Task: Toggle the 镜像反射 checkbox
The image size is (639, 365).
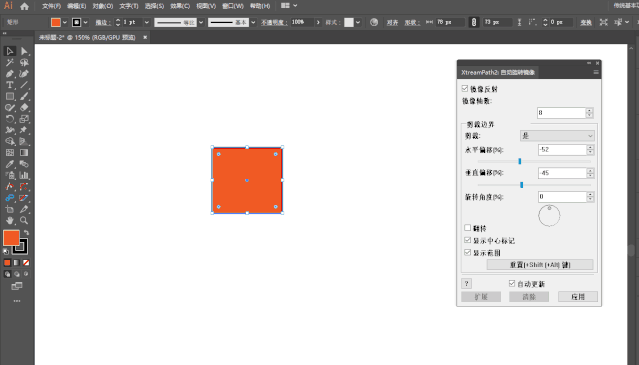Action: [x=465, y=88]
